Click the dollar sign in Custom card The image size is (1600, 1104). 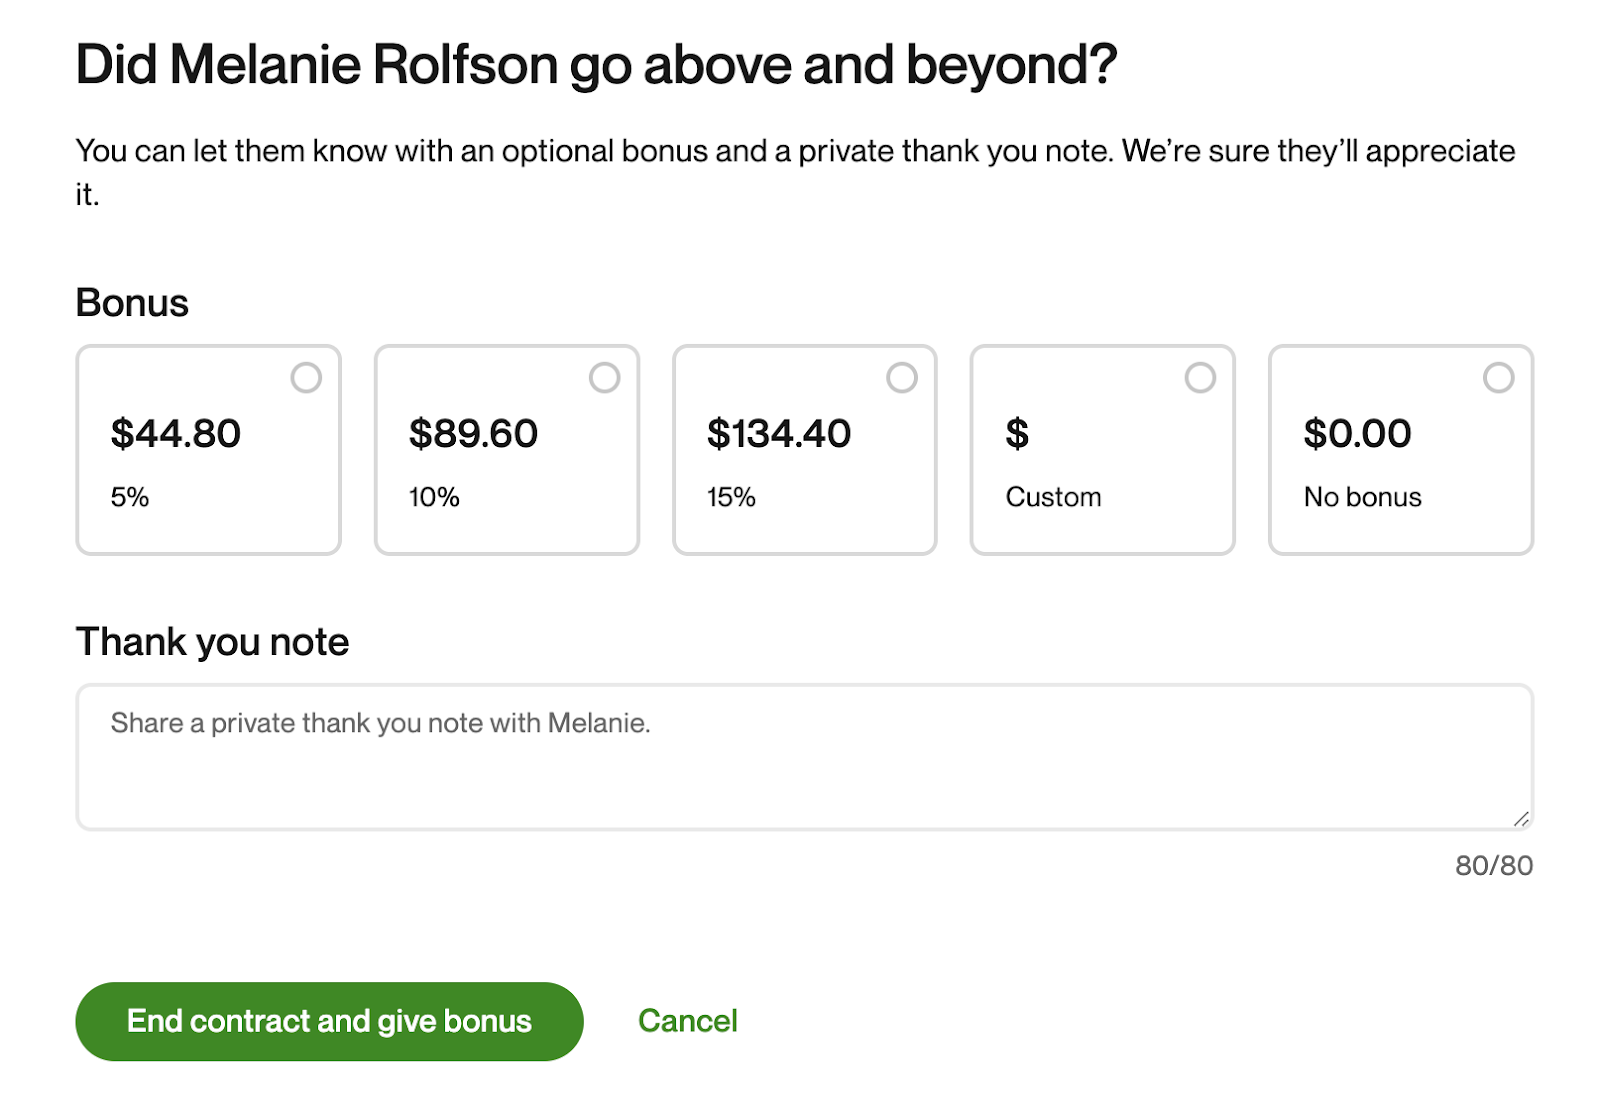point(1017,434)
